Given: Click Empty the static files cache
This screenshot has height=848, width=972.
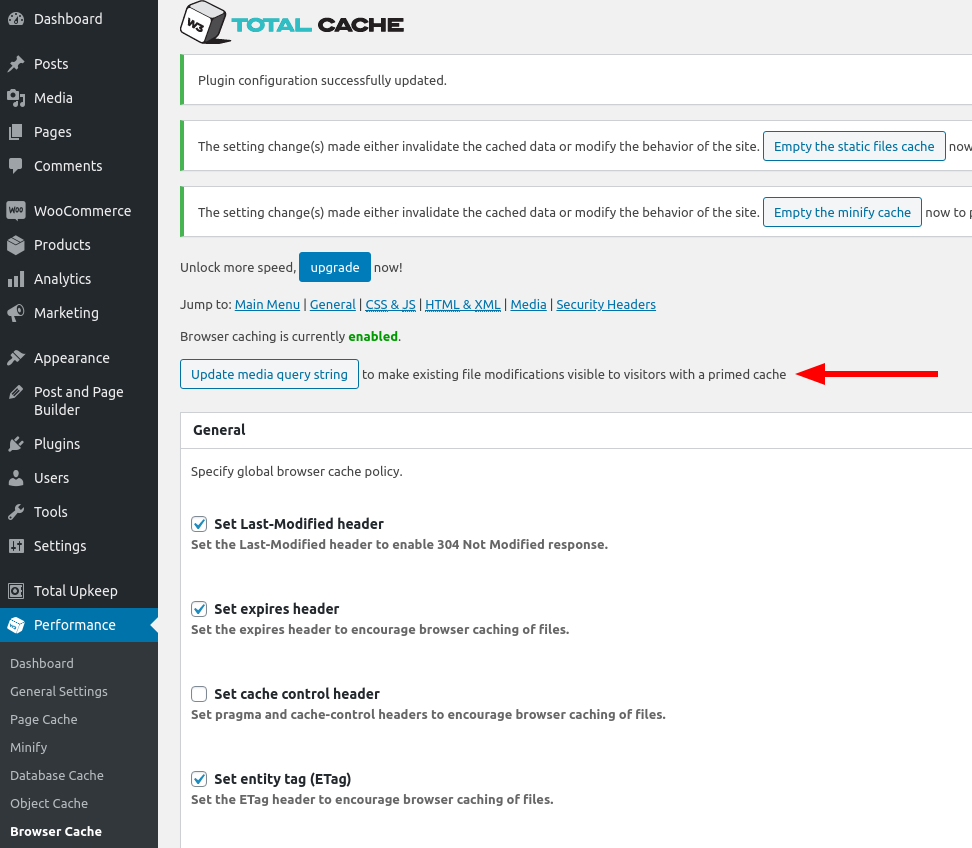Looking at the screenshot, I should 854,146.
